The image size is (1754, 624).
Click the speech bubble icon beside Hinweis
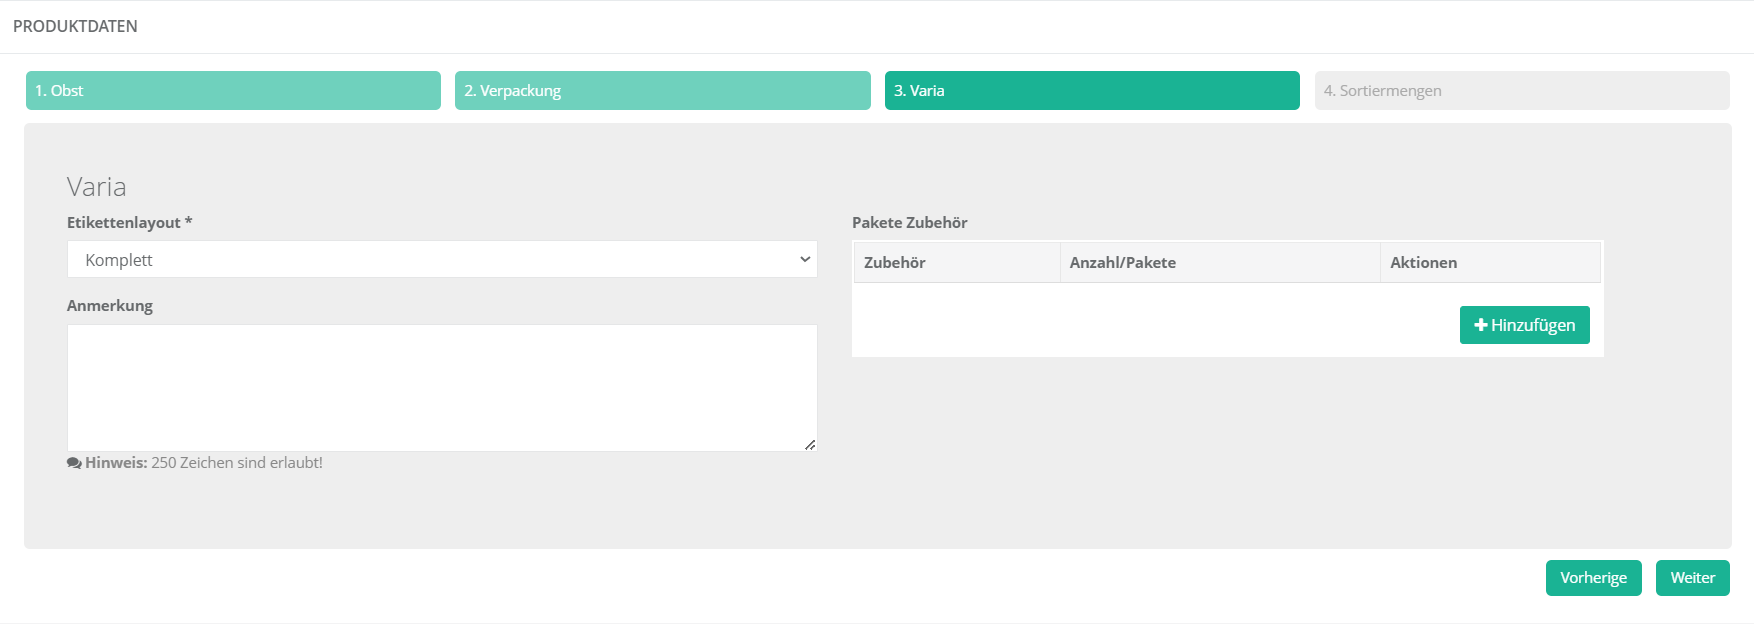click(74, 463)
